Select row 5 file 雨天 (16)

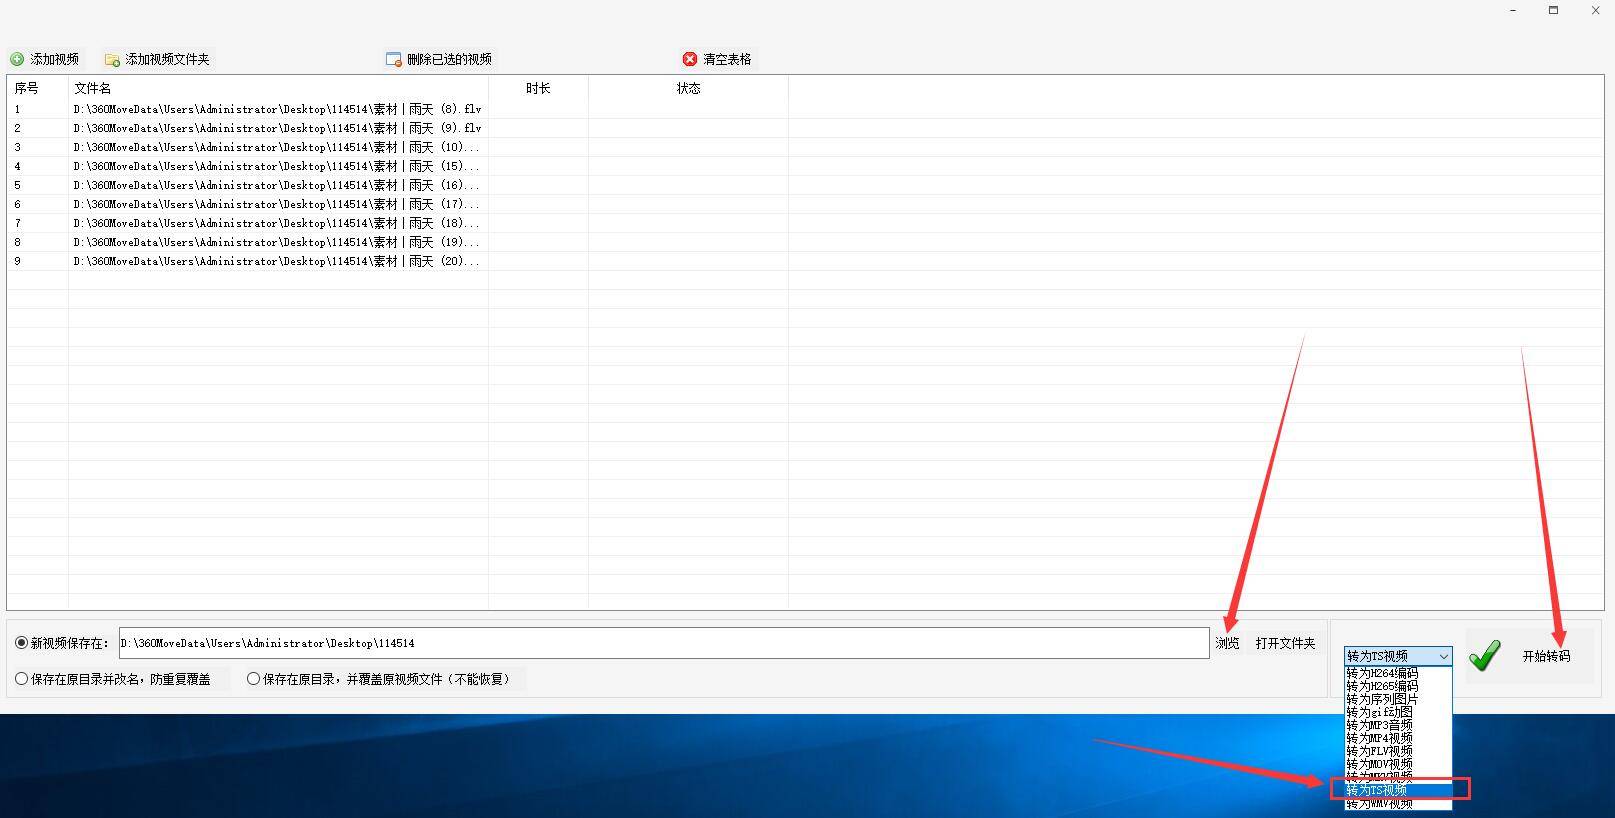277,185
